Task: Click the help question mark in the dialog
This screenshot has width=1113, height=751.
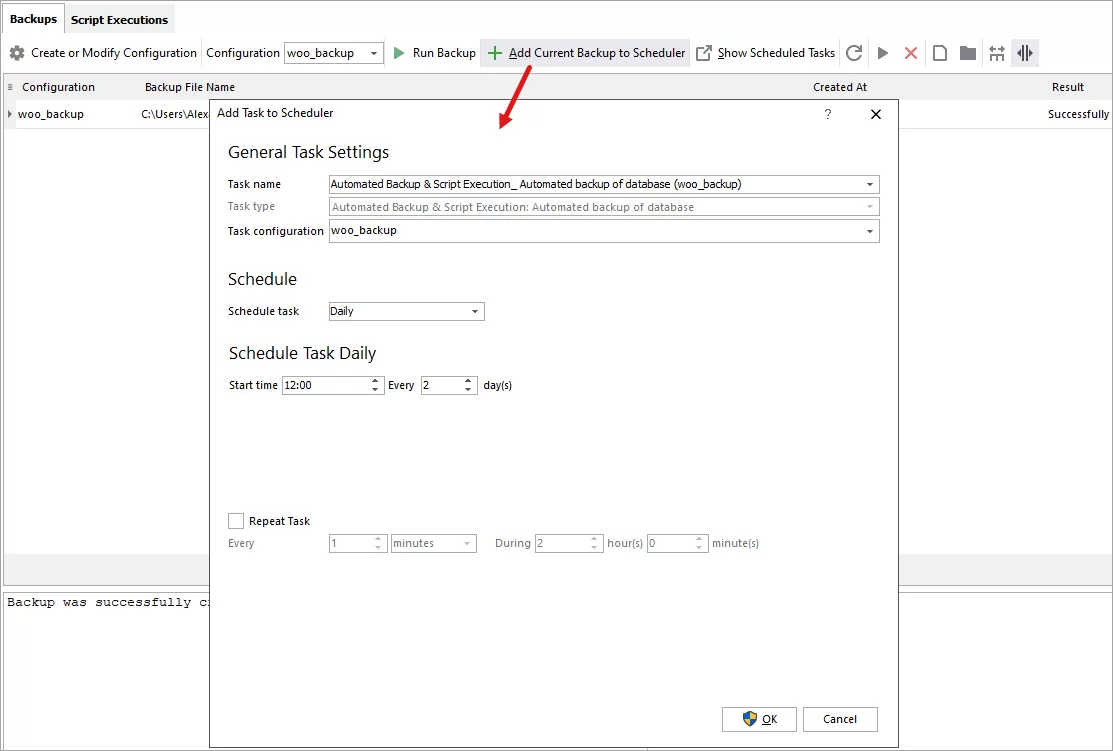Action: tap(827, 114)
